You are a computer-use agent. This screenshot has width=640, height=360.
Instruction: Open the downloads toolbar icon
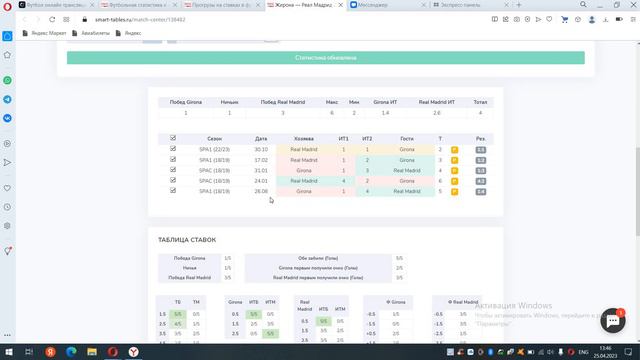click(x=605, y=20)
